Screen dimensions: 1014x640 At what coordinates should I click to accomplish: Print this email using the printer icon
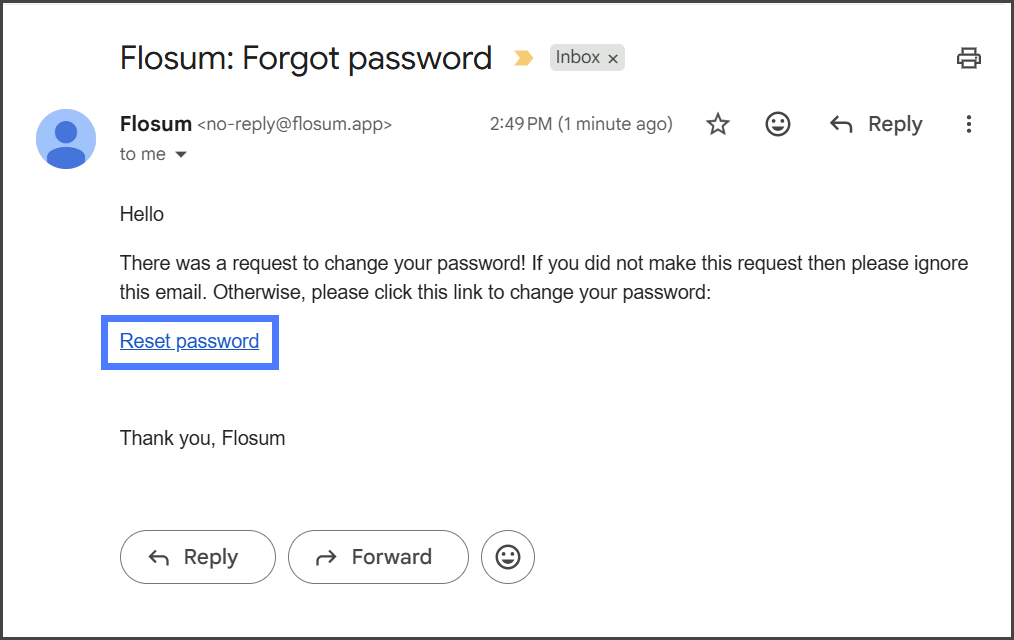(968, 58)
